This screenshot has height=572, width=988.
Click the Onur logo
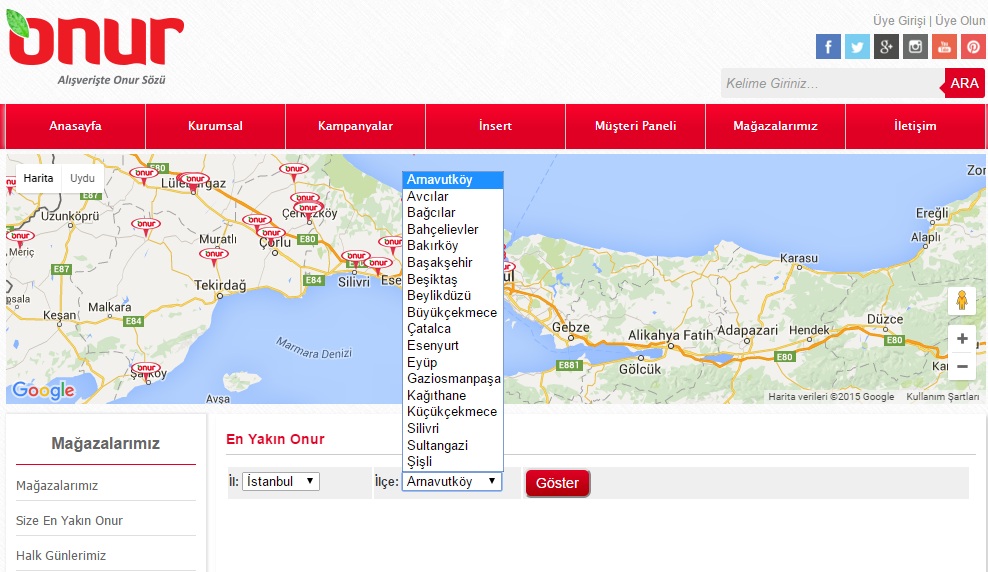[95, 47]
